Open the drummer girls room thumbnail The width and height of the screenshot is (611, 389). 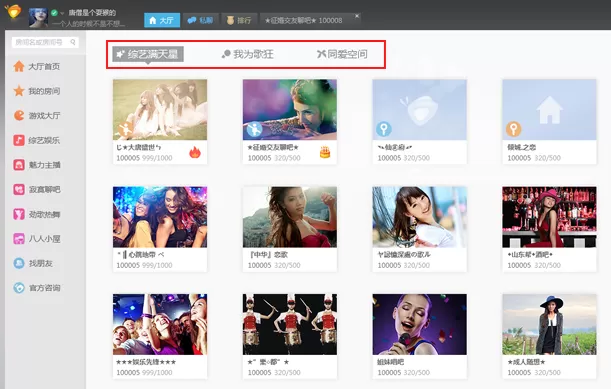290,324
